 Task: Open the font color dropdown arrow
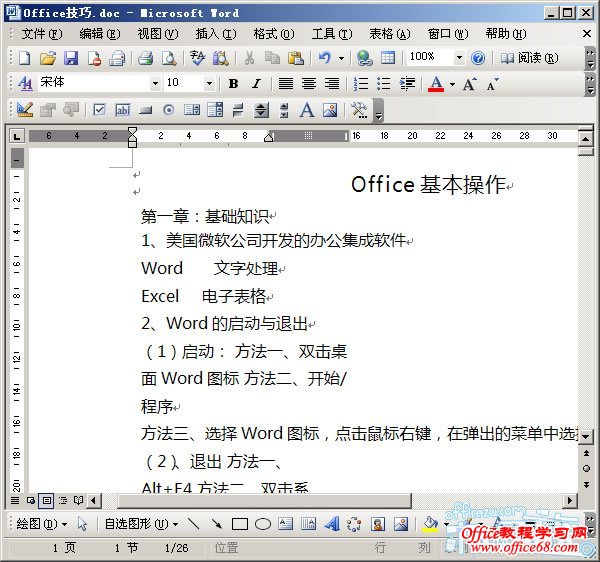452,84
